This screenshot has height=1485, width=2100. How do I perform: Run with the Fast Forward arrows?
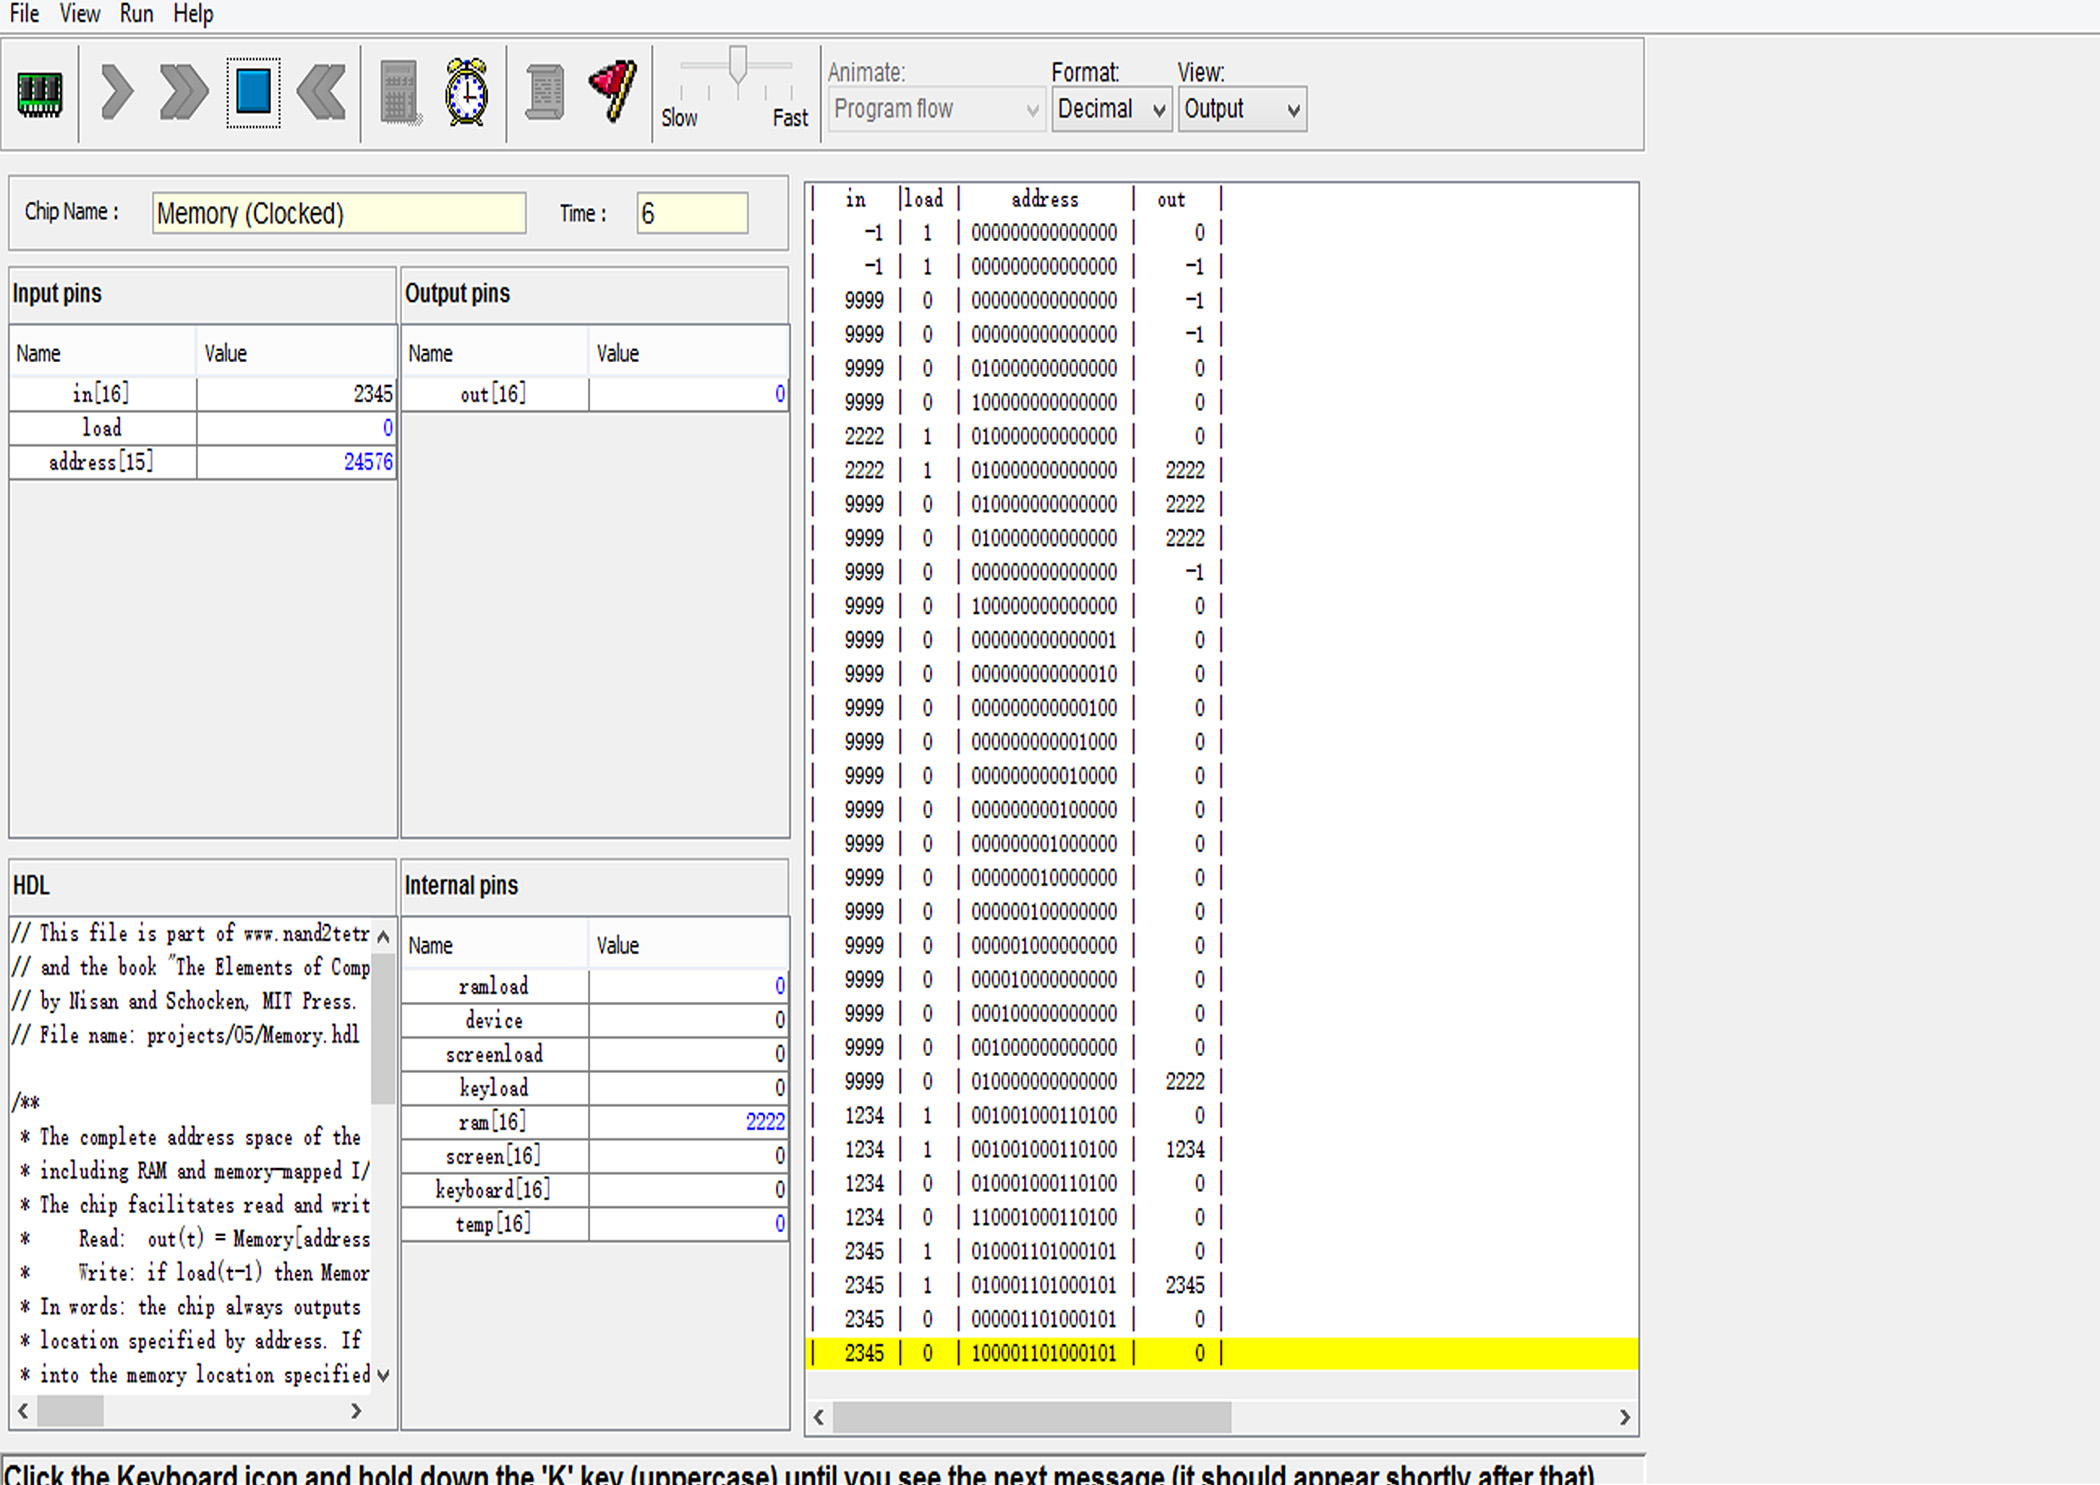coord(183,94)
